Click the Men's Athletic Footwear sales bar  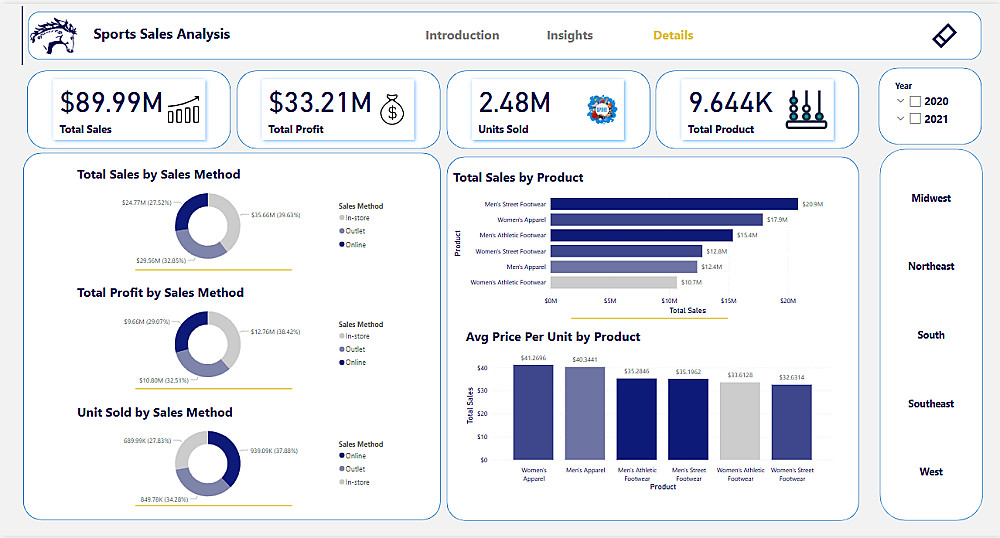click(x=642, y=235)
